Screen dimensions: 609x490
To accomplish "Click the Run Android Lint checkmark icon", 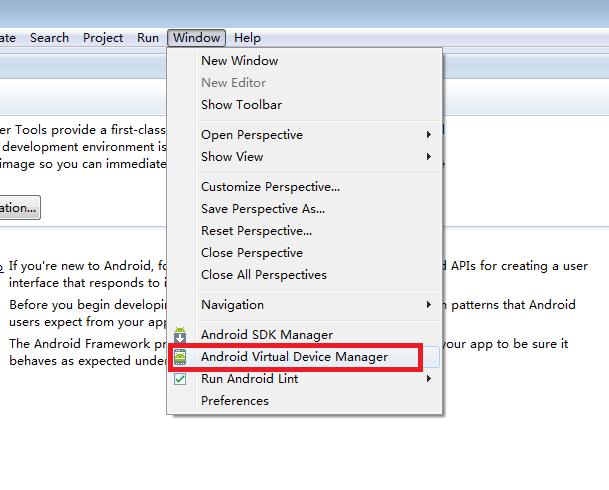I will pyautogui.click(x=180, y=379).
